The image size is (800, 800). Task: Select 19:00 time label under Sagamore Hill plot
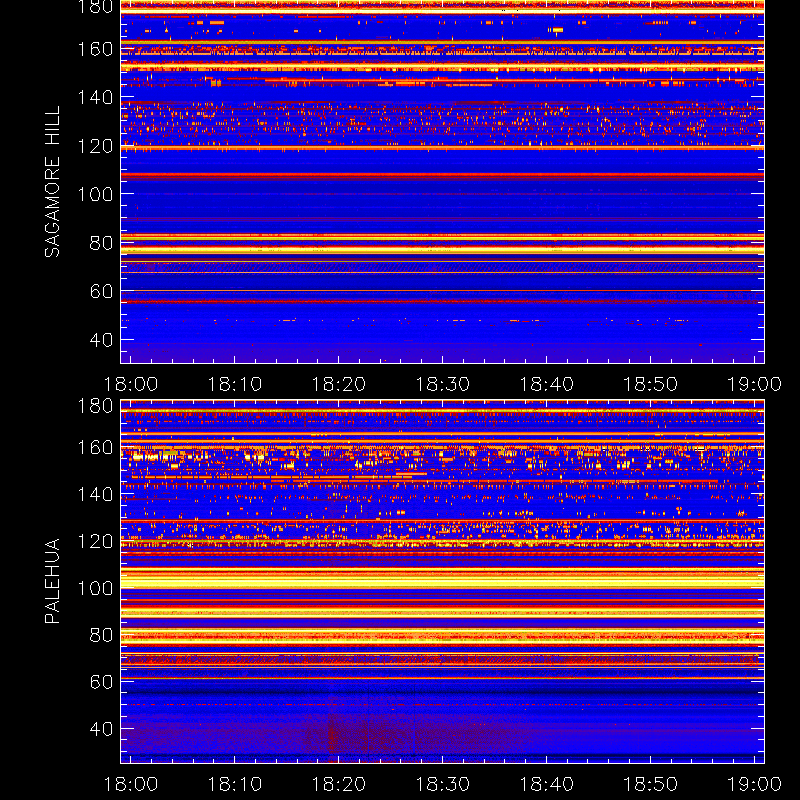(754, 384)
